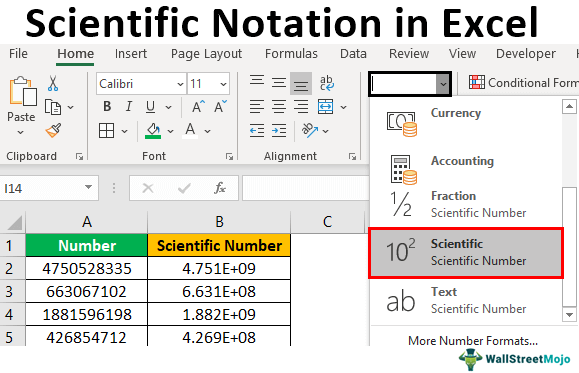Viewport: 579px width, 373px height.
Task: Click the text Orientation icon
Action: (x=309, y=130)
